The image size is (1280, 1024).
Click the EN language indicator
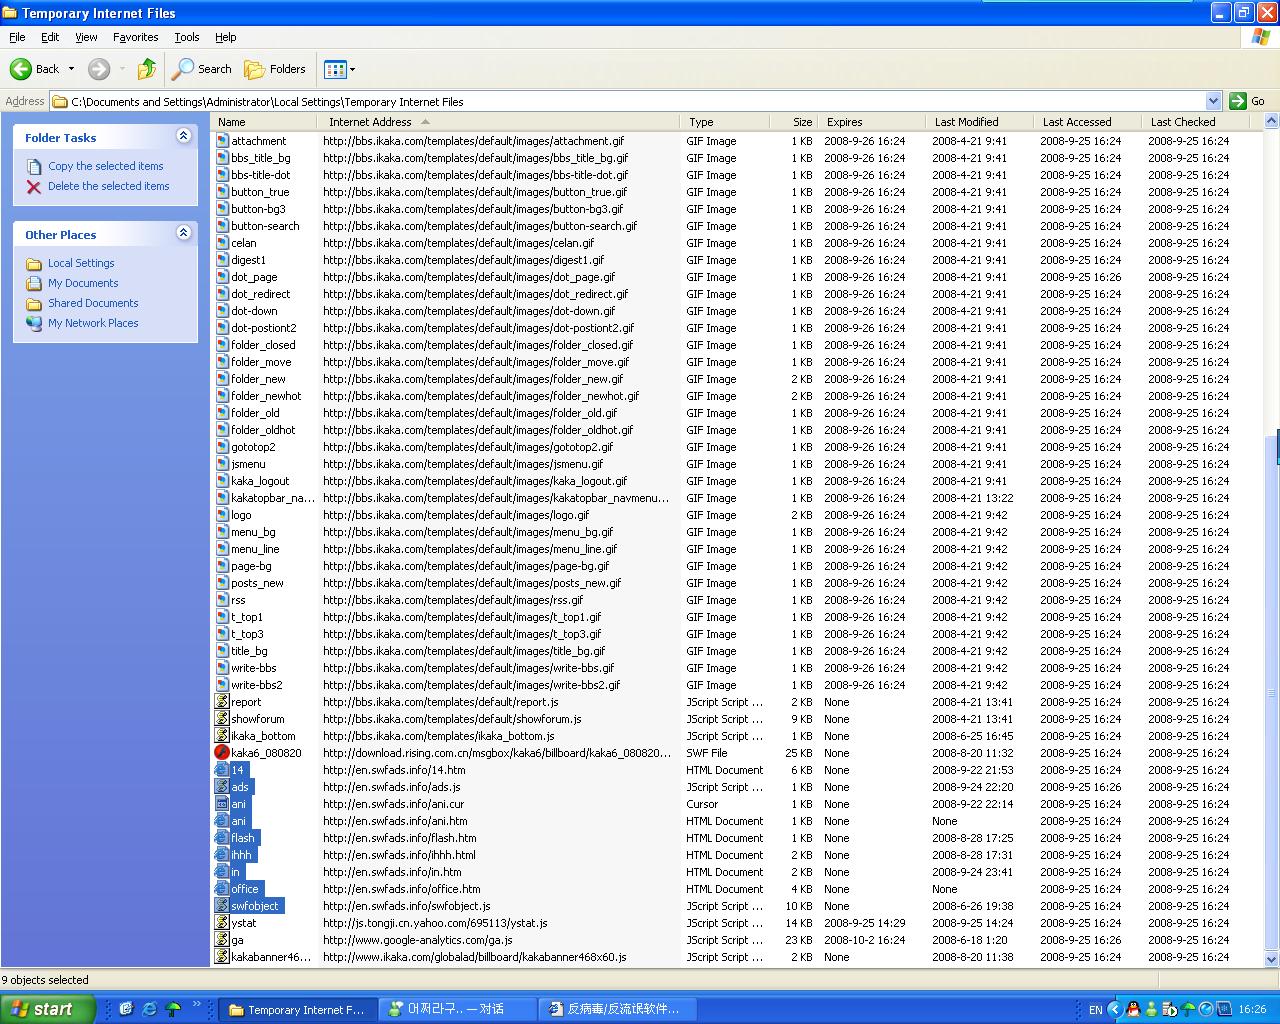click(x=1096, y=1010)
